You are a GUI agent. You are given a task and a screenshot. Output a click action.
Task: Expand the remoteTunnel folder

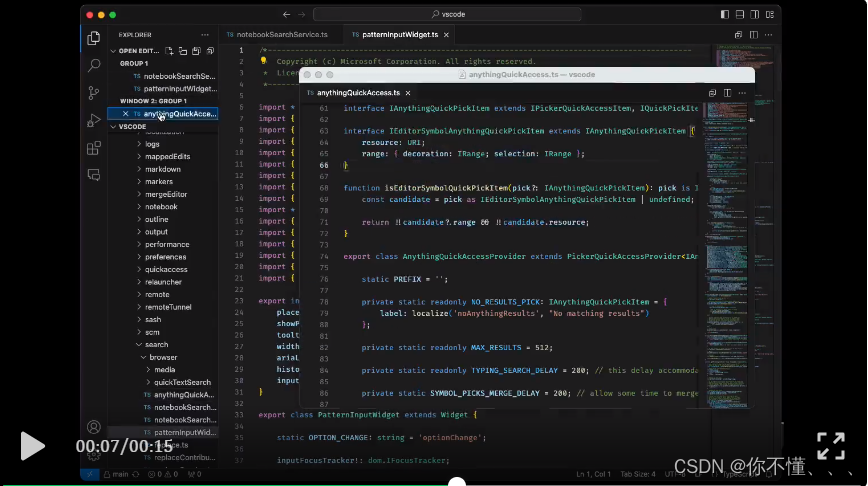pos(139,307)
